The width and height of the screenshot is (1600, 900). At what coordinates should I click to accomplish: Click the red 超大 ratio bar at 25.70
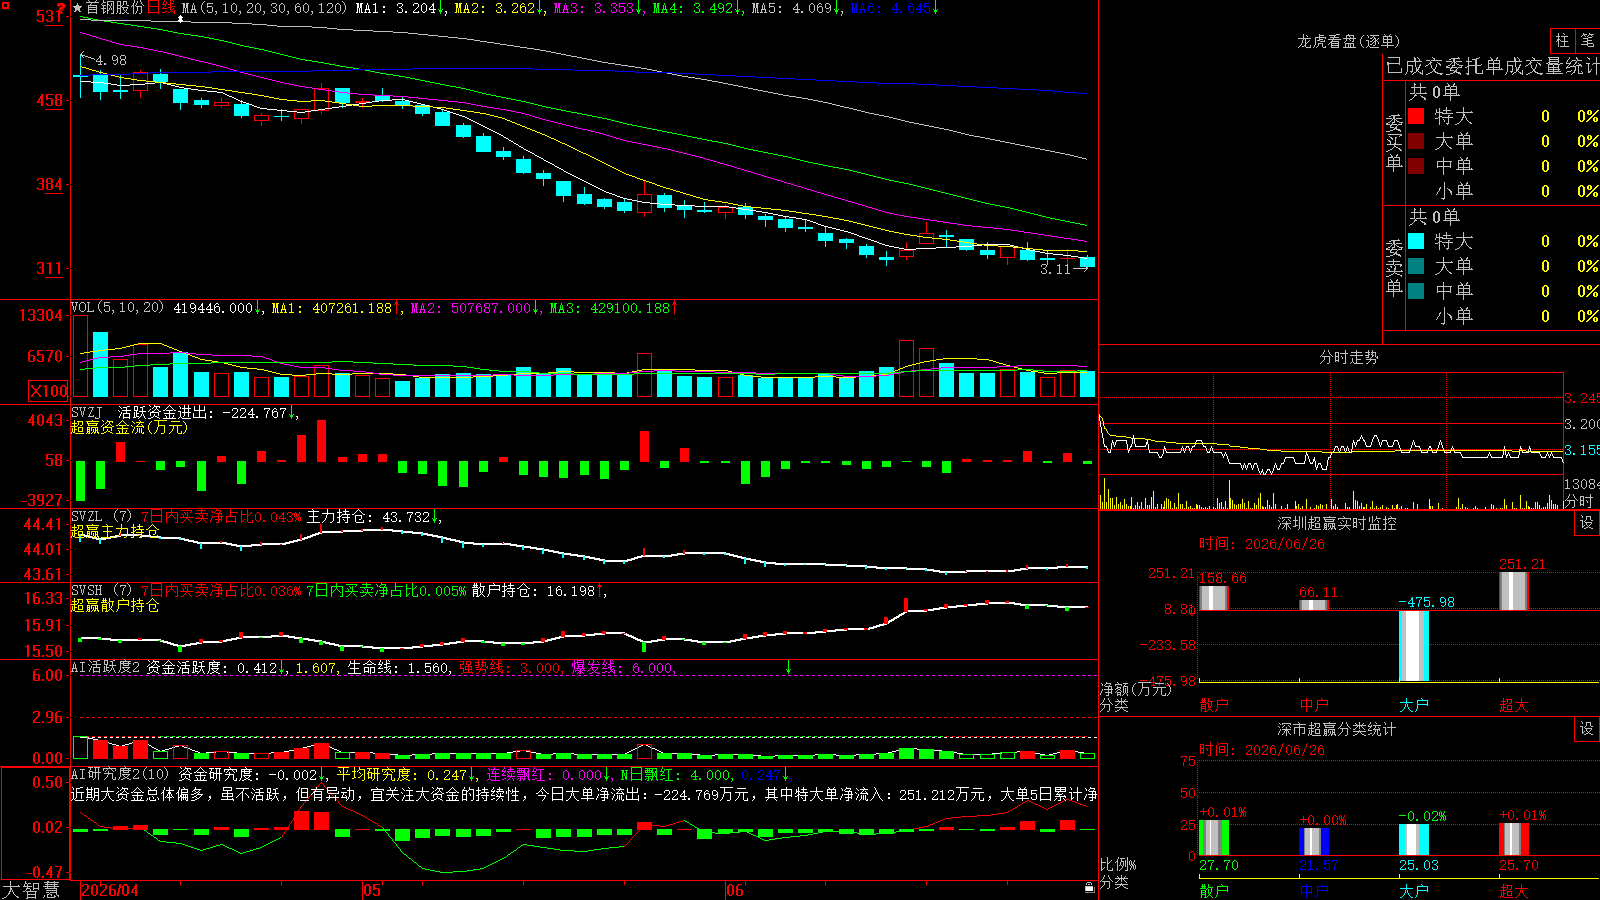[x=1514, y=839]
